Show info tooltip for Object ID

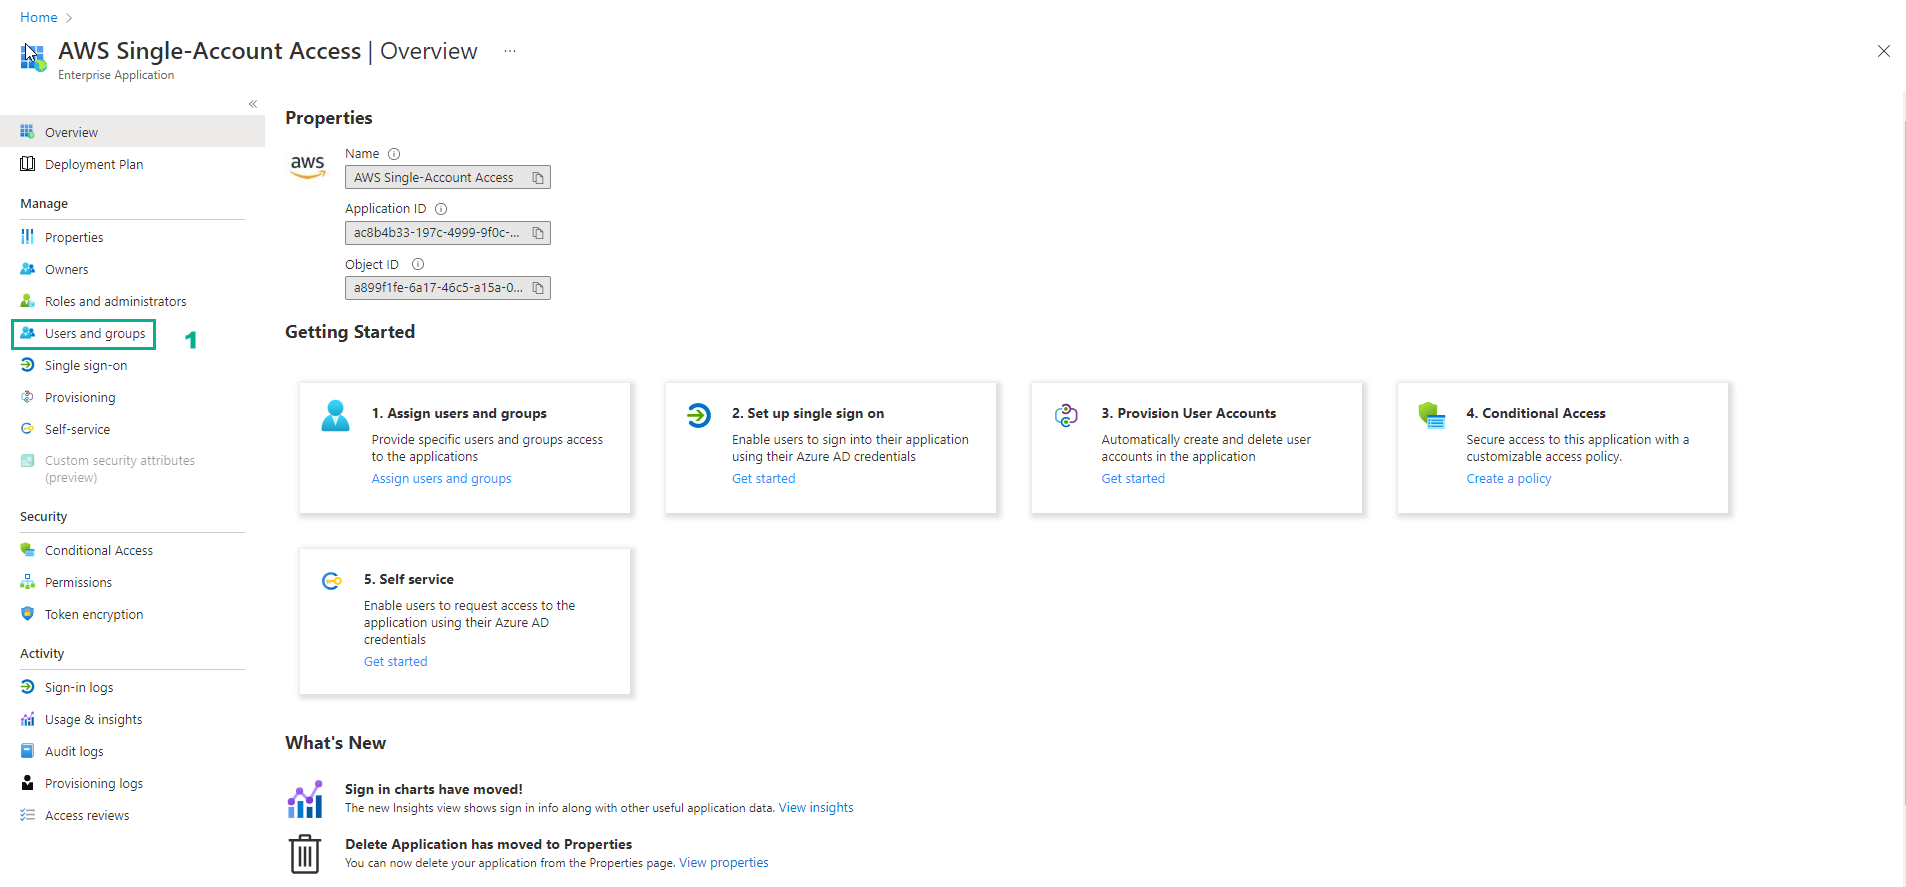coord(418,264)
